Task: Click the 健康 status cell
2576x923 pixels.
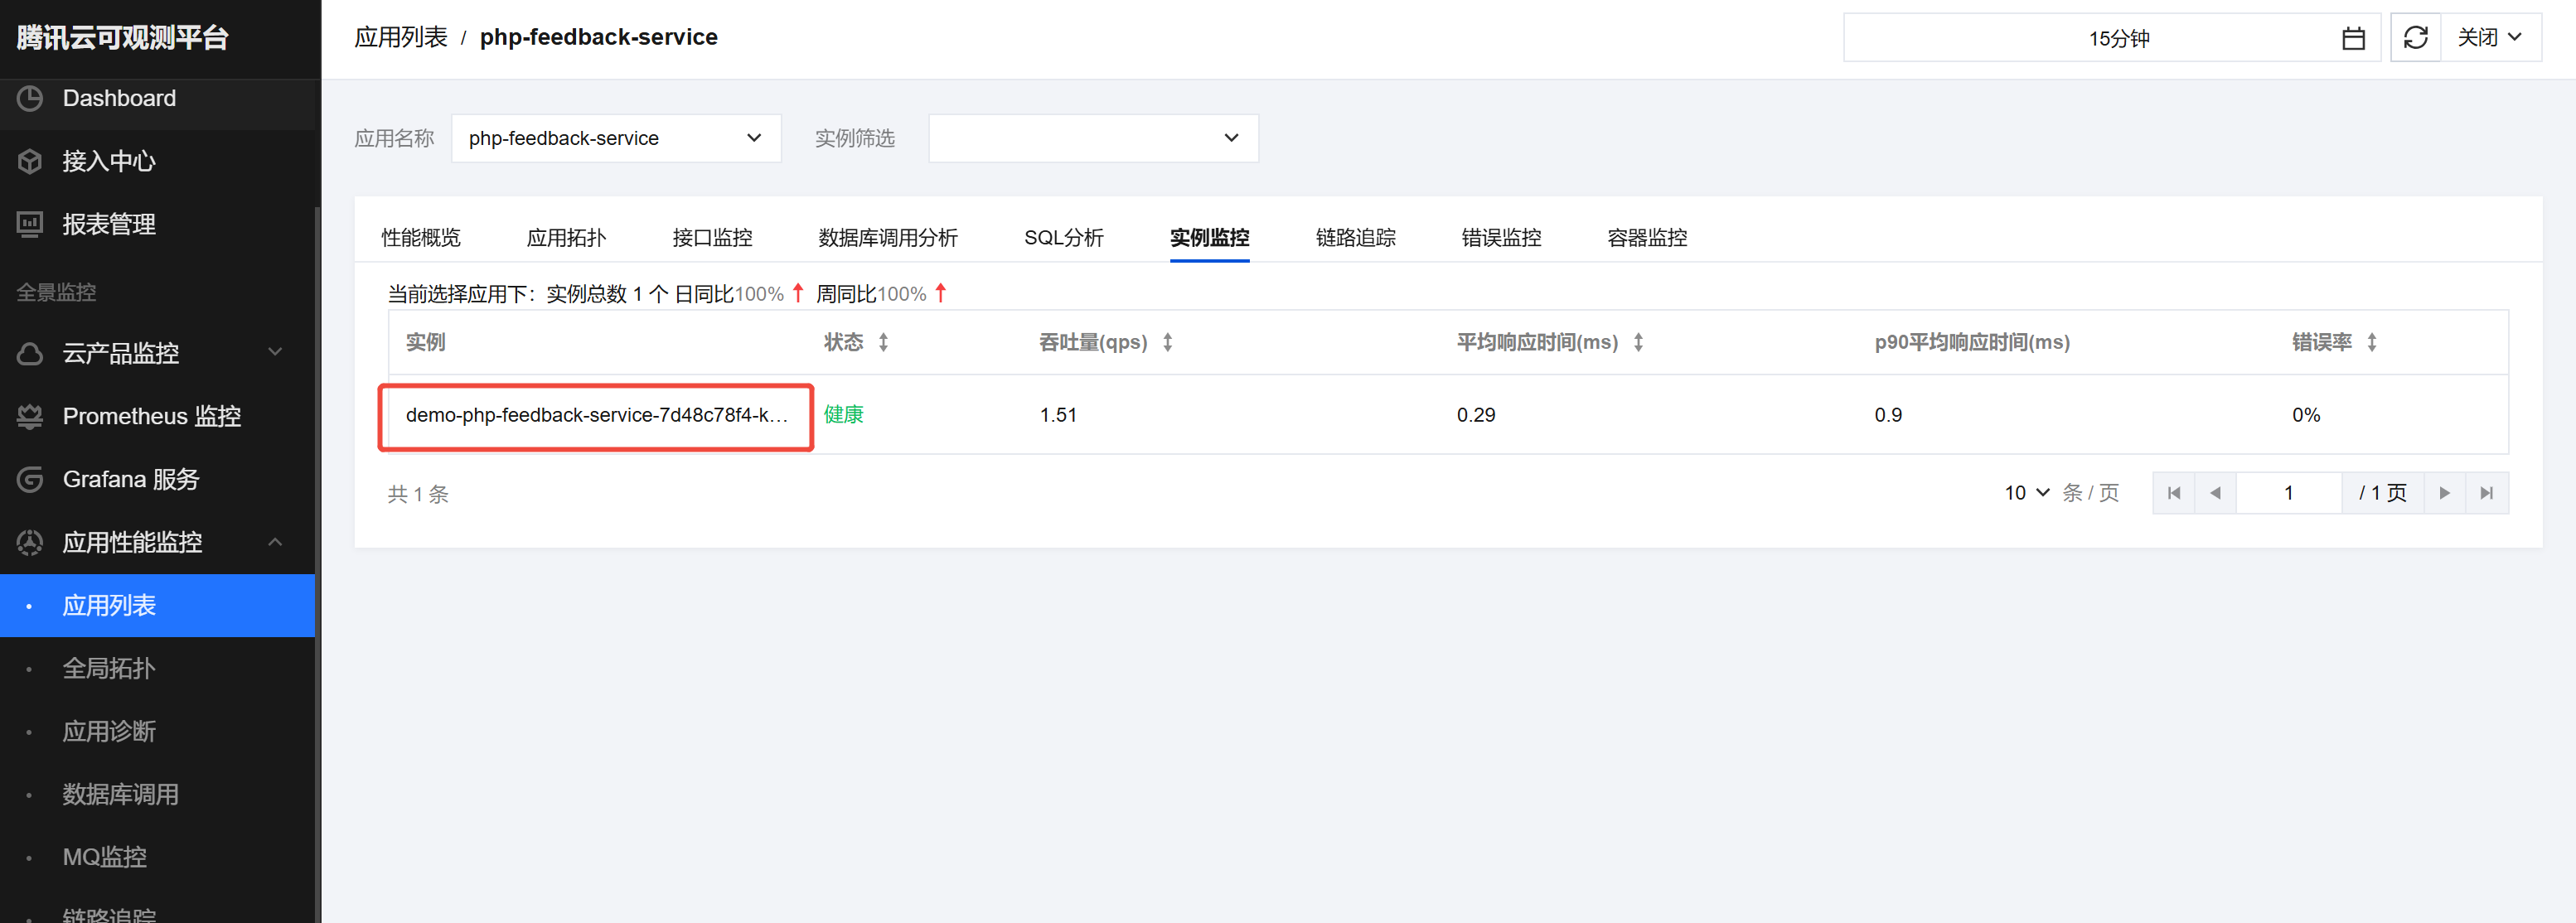Action: (843, 415)
